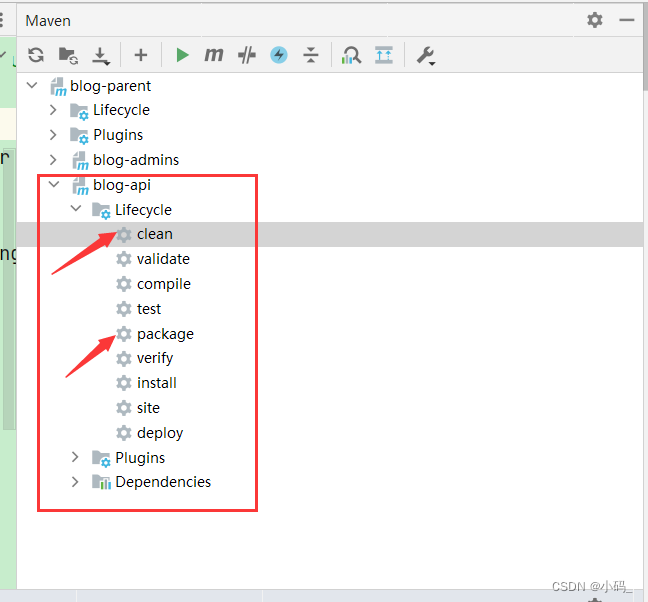Click blog-api Lifecycle folder icon

(x=101, y=210)
